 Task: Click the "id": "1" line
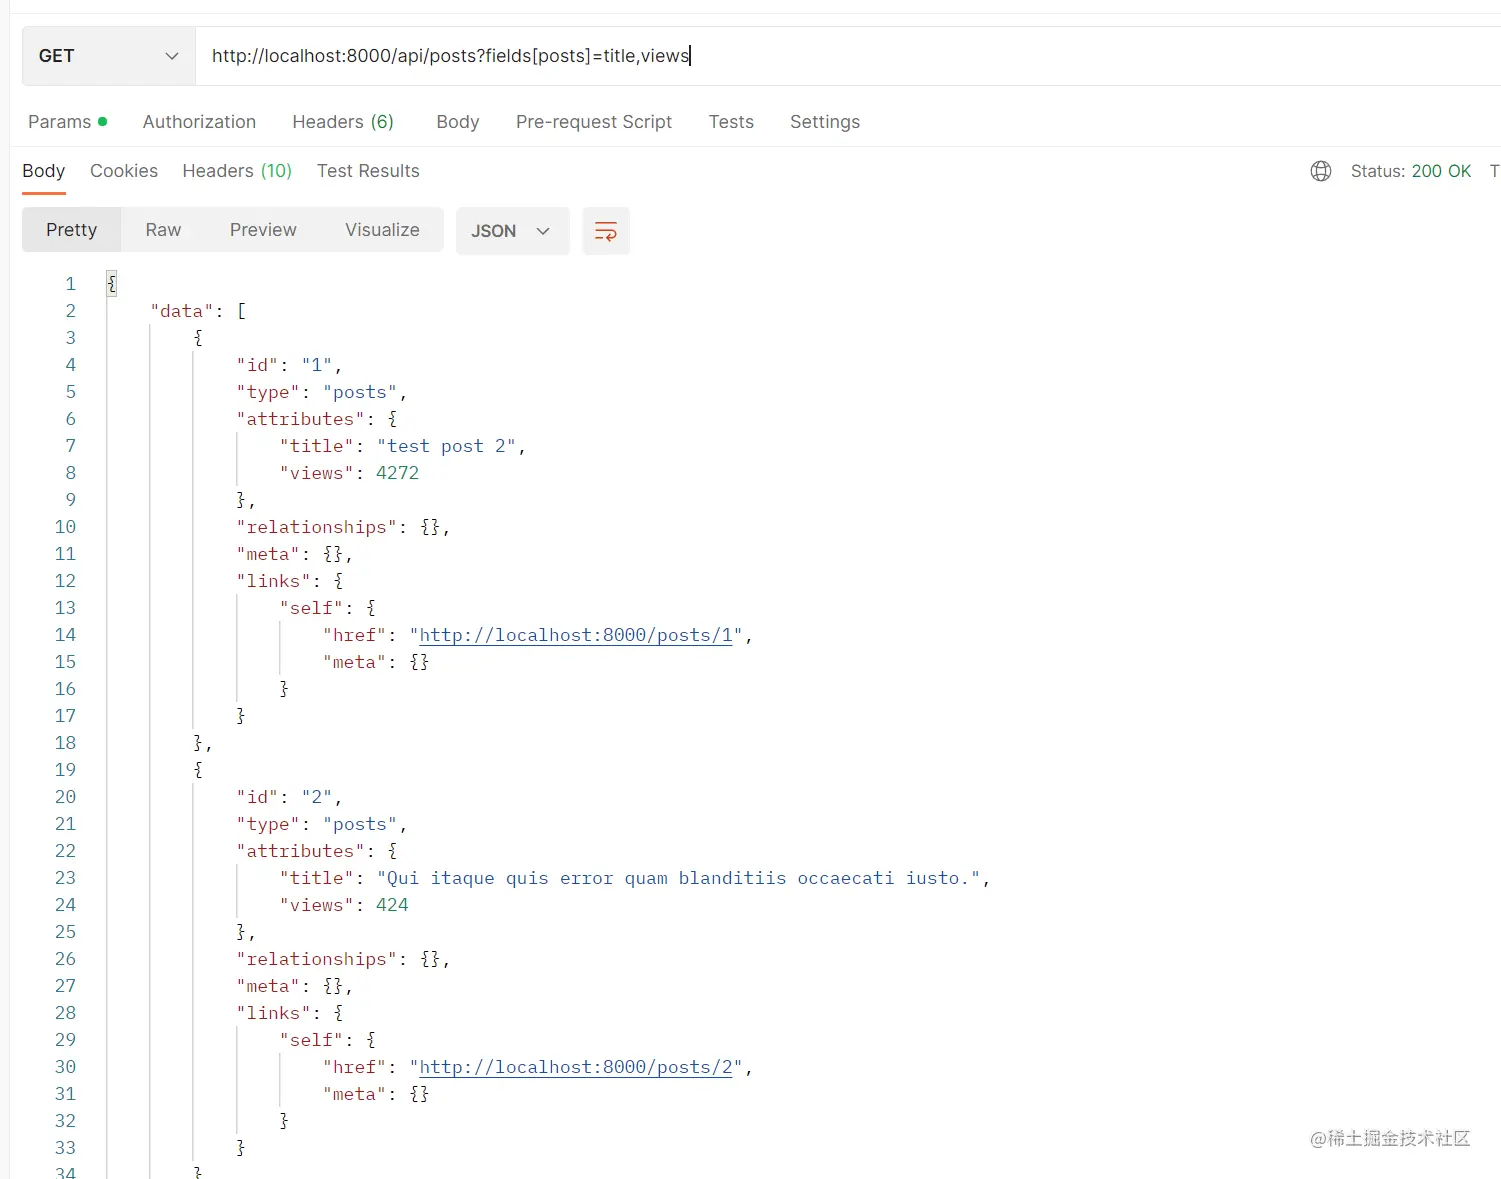click(x=289, y=365)
